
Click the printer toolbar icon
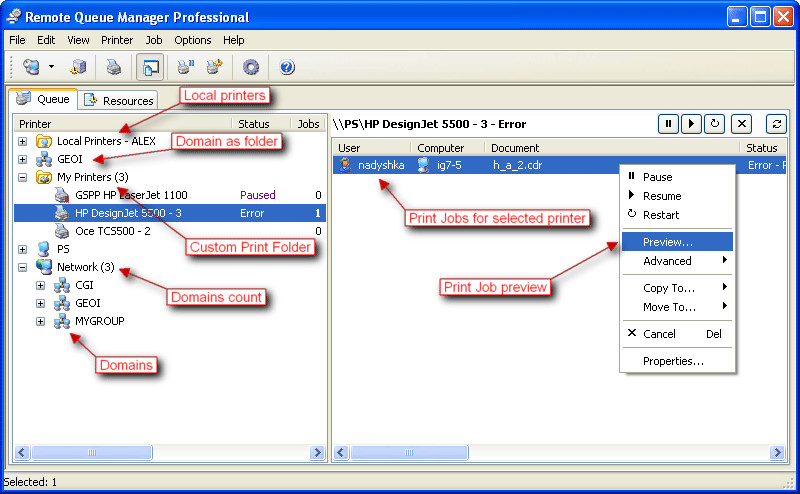pyautogui.click(x=114, y=67)
